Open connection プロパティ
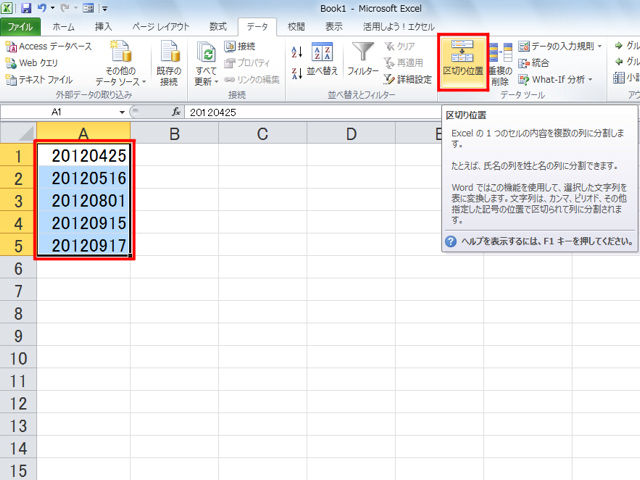Viewport: 640px width, 480px height. [x=247, y=63]
